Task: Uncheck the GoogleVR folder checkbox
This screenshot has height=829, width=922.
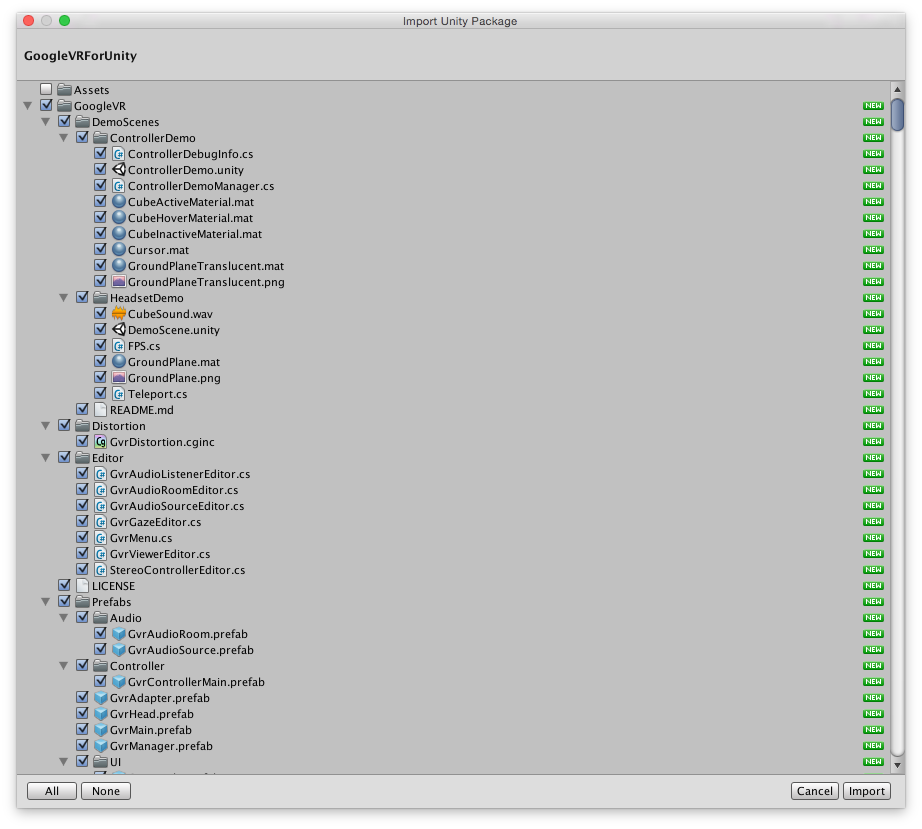Action: click(46, 105)
